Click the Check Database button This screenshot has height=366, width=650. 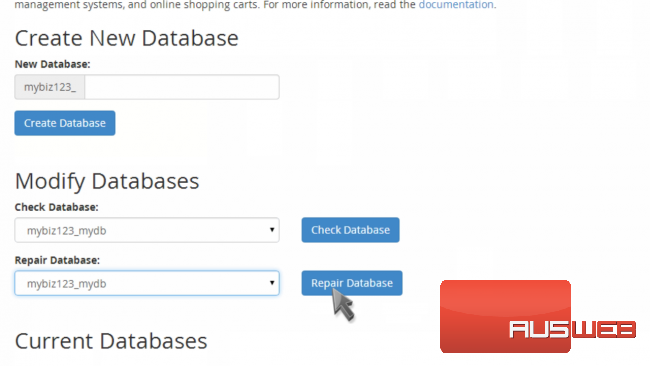click(350, 230)
